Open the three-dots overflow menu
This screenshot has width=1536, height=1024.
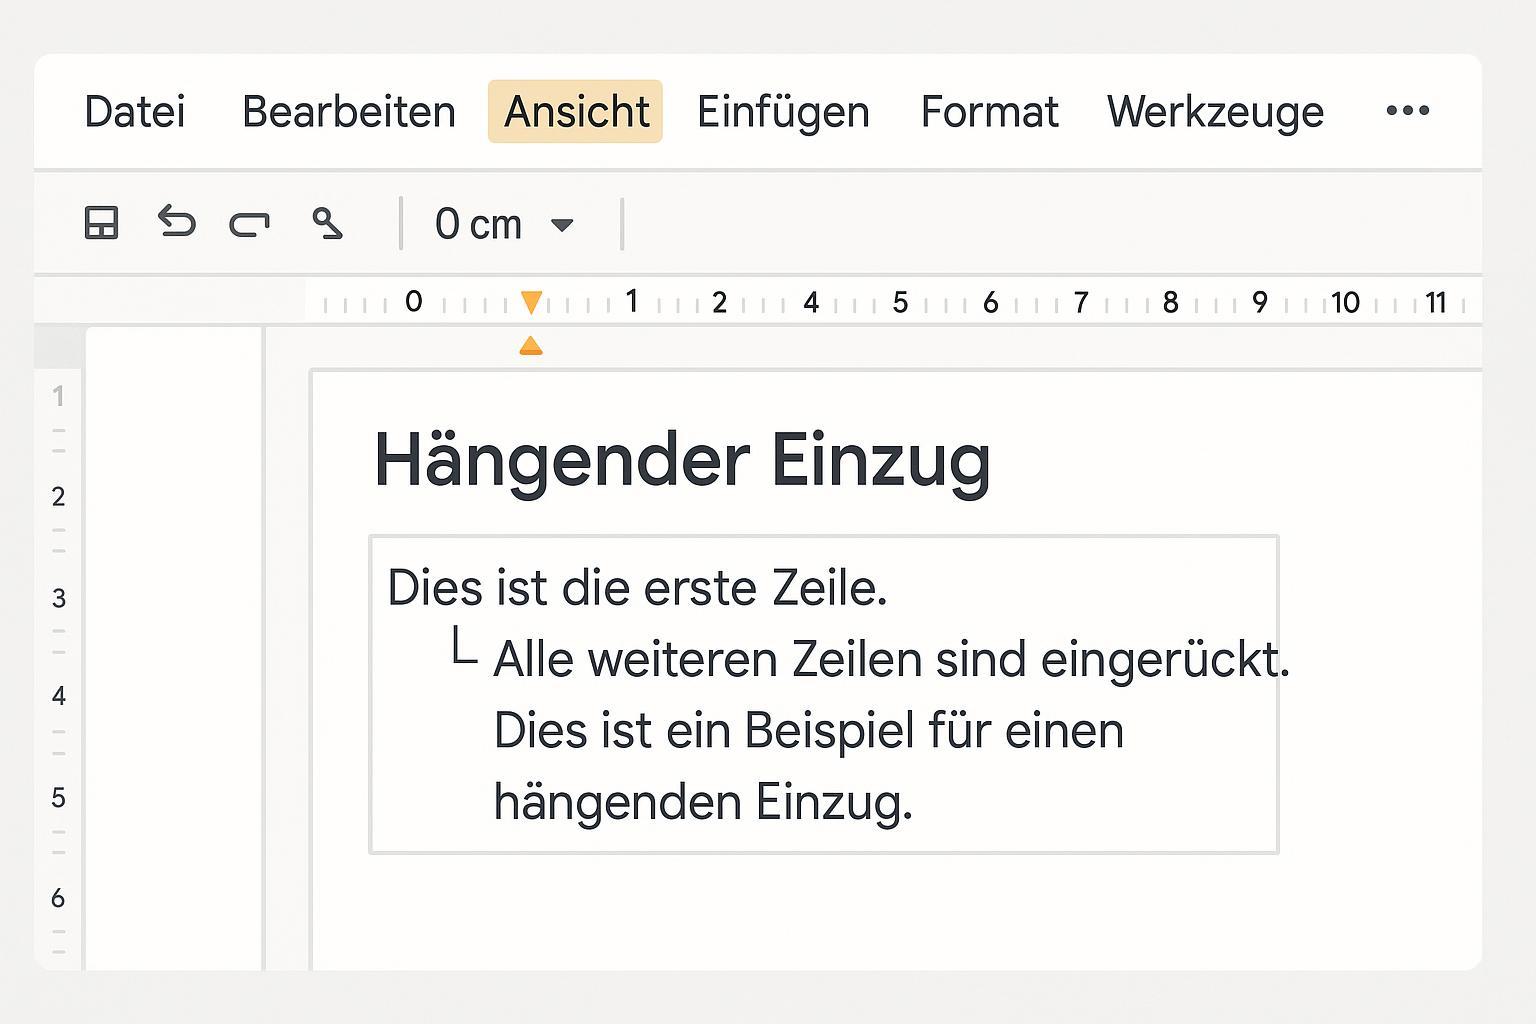tap(1407, 111)
